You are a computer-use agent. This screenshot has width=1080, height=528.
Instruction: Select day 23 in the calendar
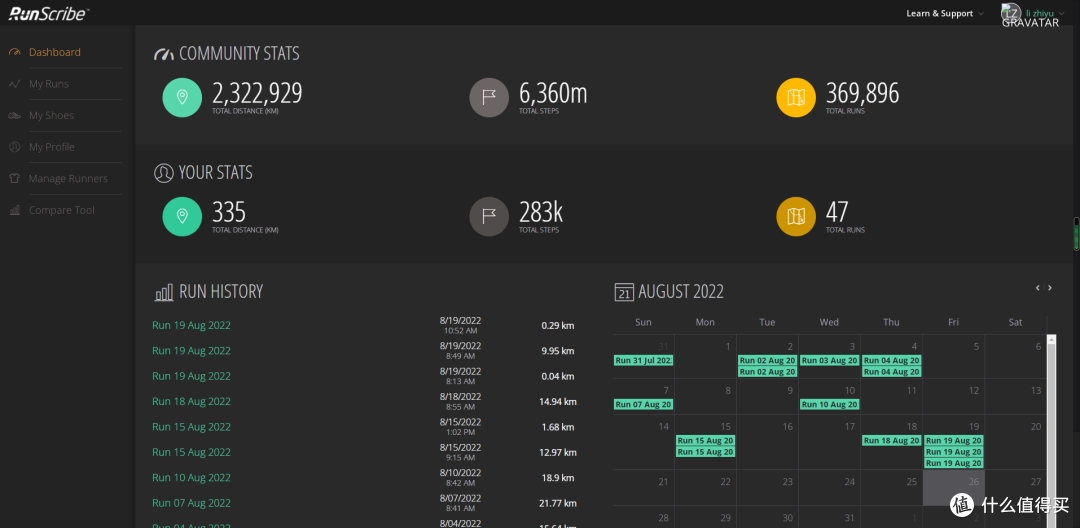[767, 487]
